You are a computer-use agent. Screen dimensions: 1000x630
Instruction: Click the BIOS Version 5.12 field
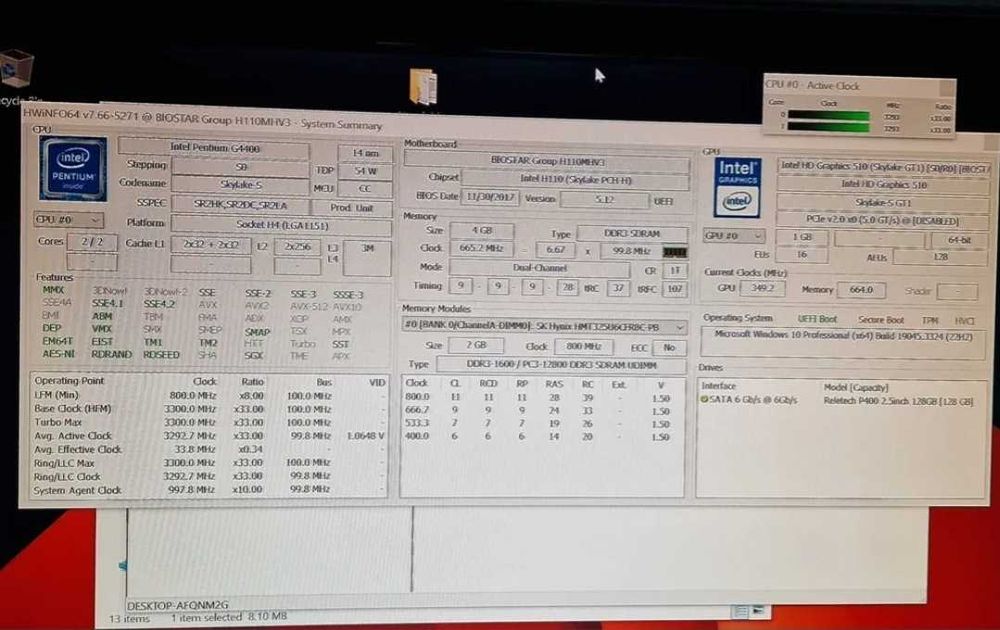(x=604, y=200)
